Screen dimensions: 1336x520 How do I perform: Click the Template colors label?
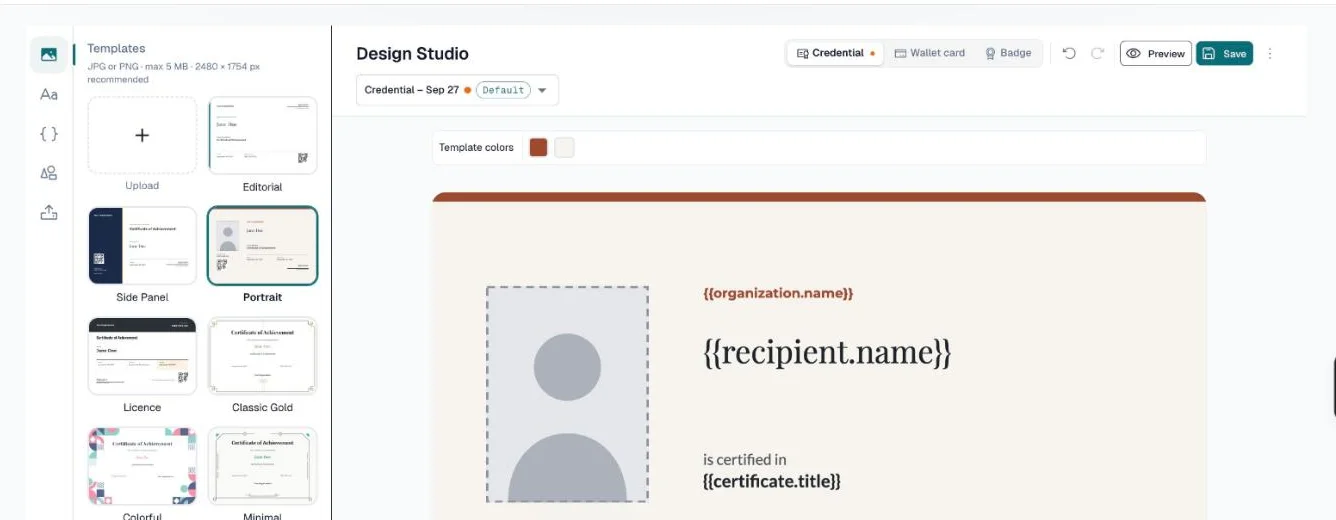click(x=476, y=148)
